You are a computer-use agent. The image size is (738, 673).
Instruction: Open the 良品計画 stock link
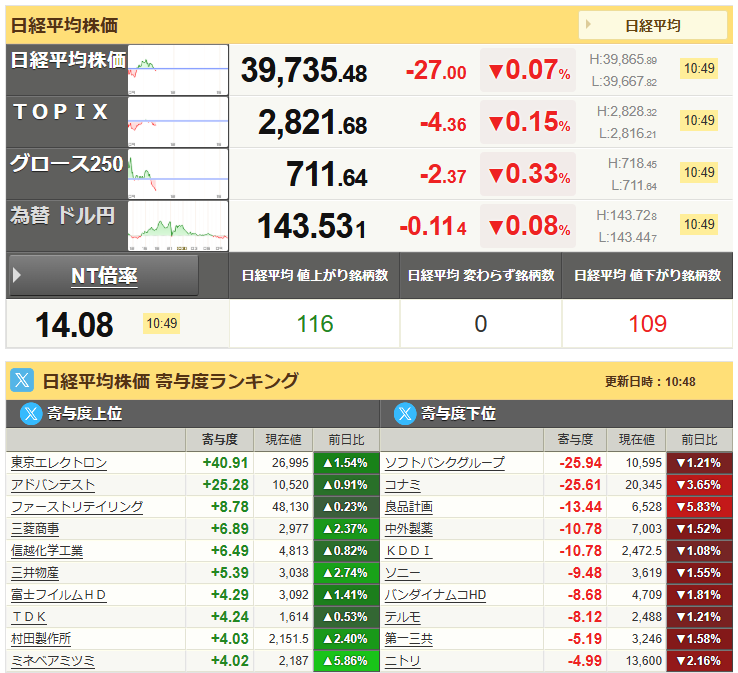409,507
